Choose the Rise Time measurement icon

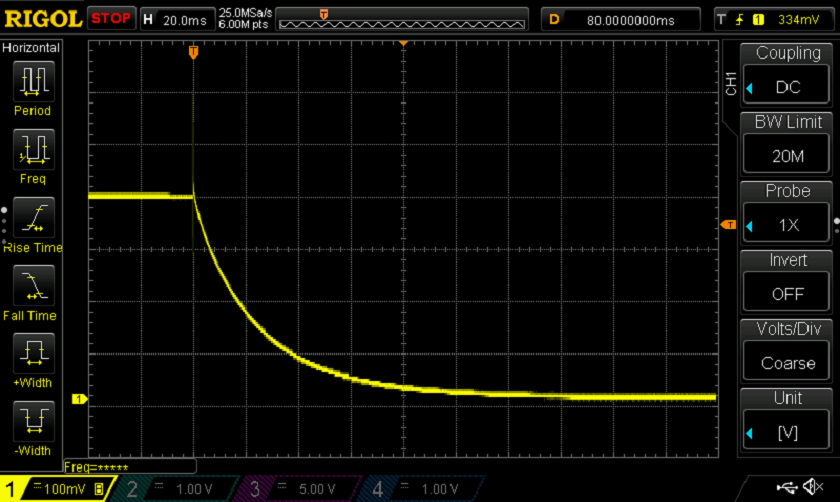(x=33, y=218)
